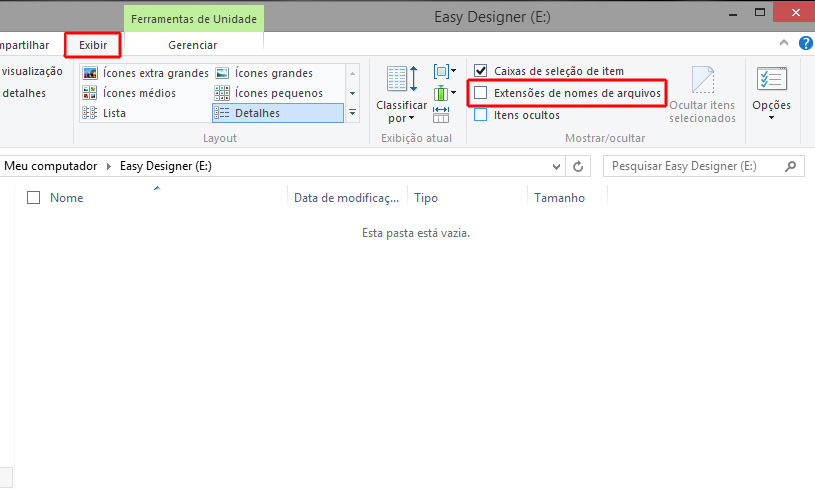Select the Ícones extra grandes layout
Screen dimensions: 815x490
coord(146,73)
